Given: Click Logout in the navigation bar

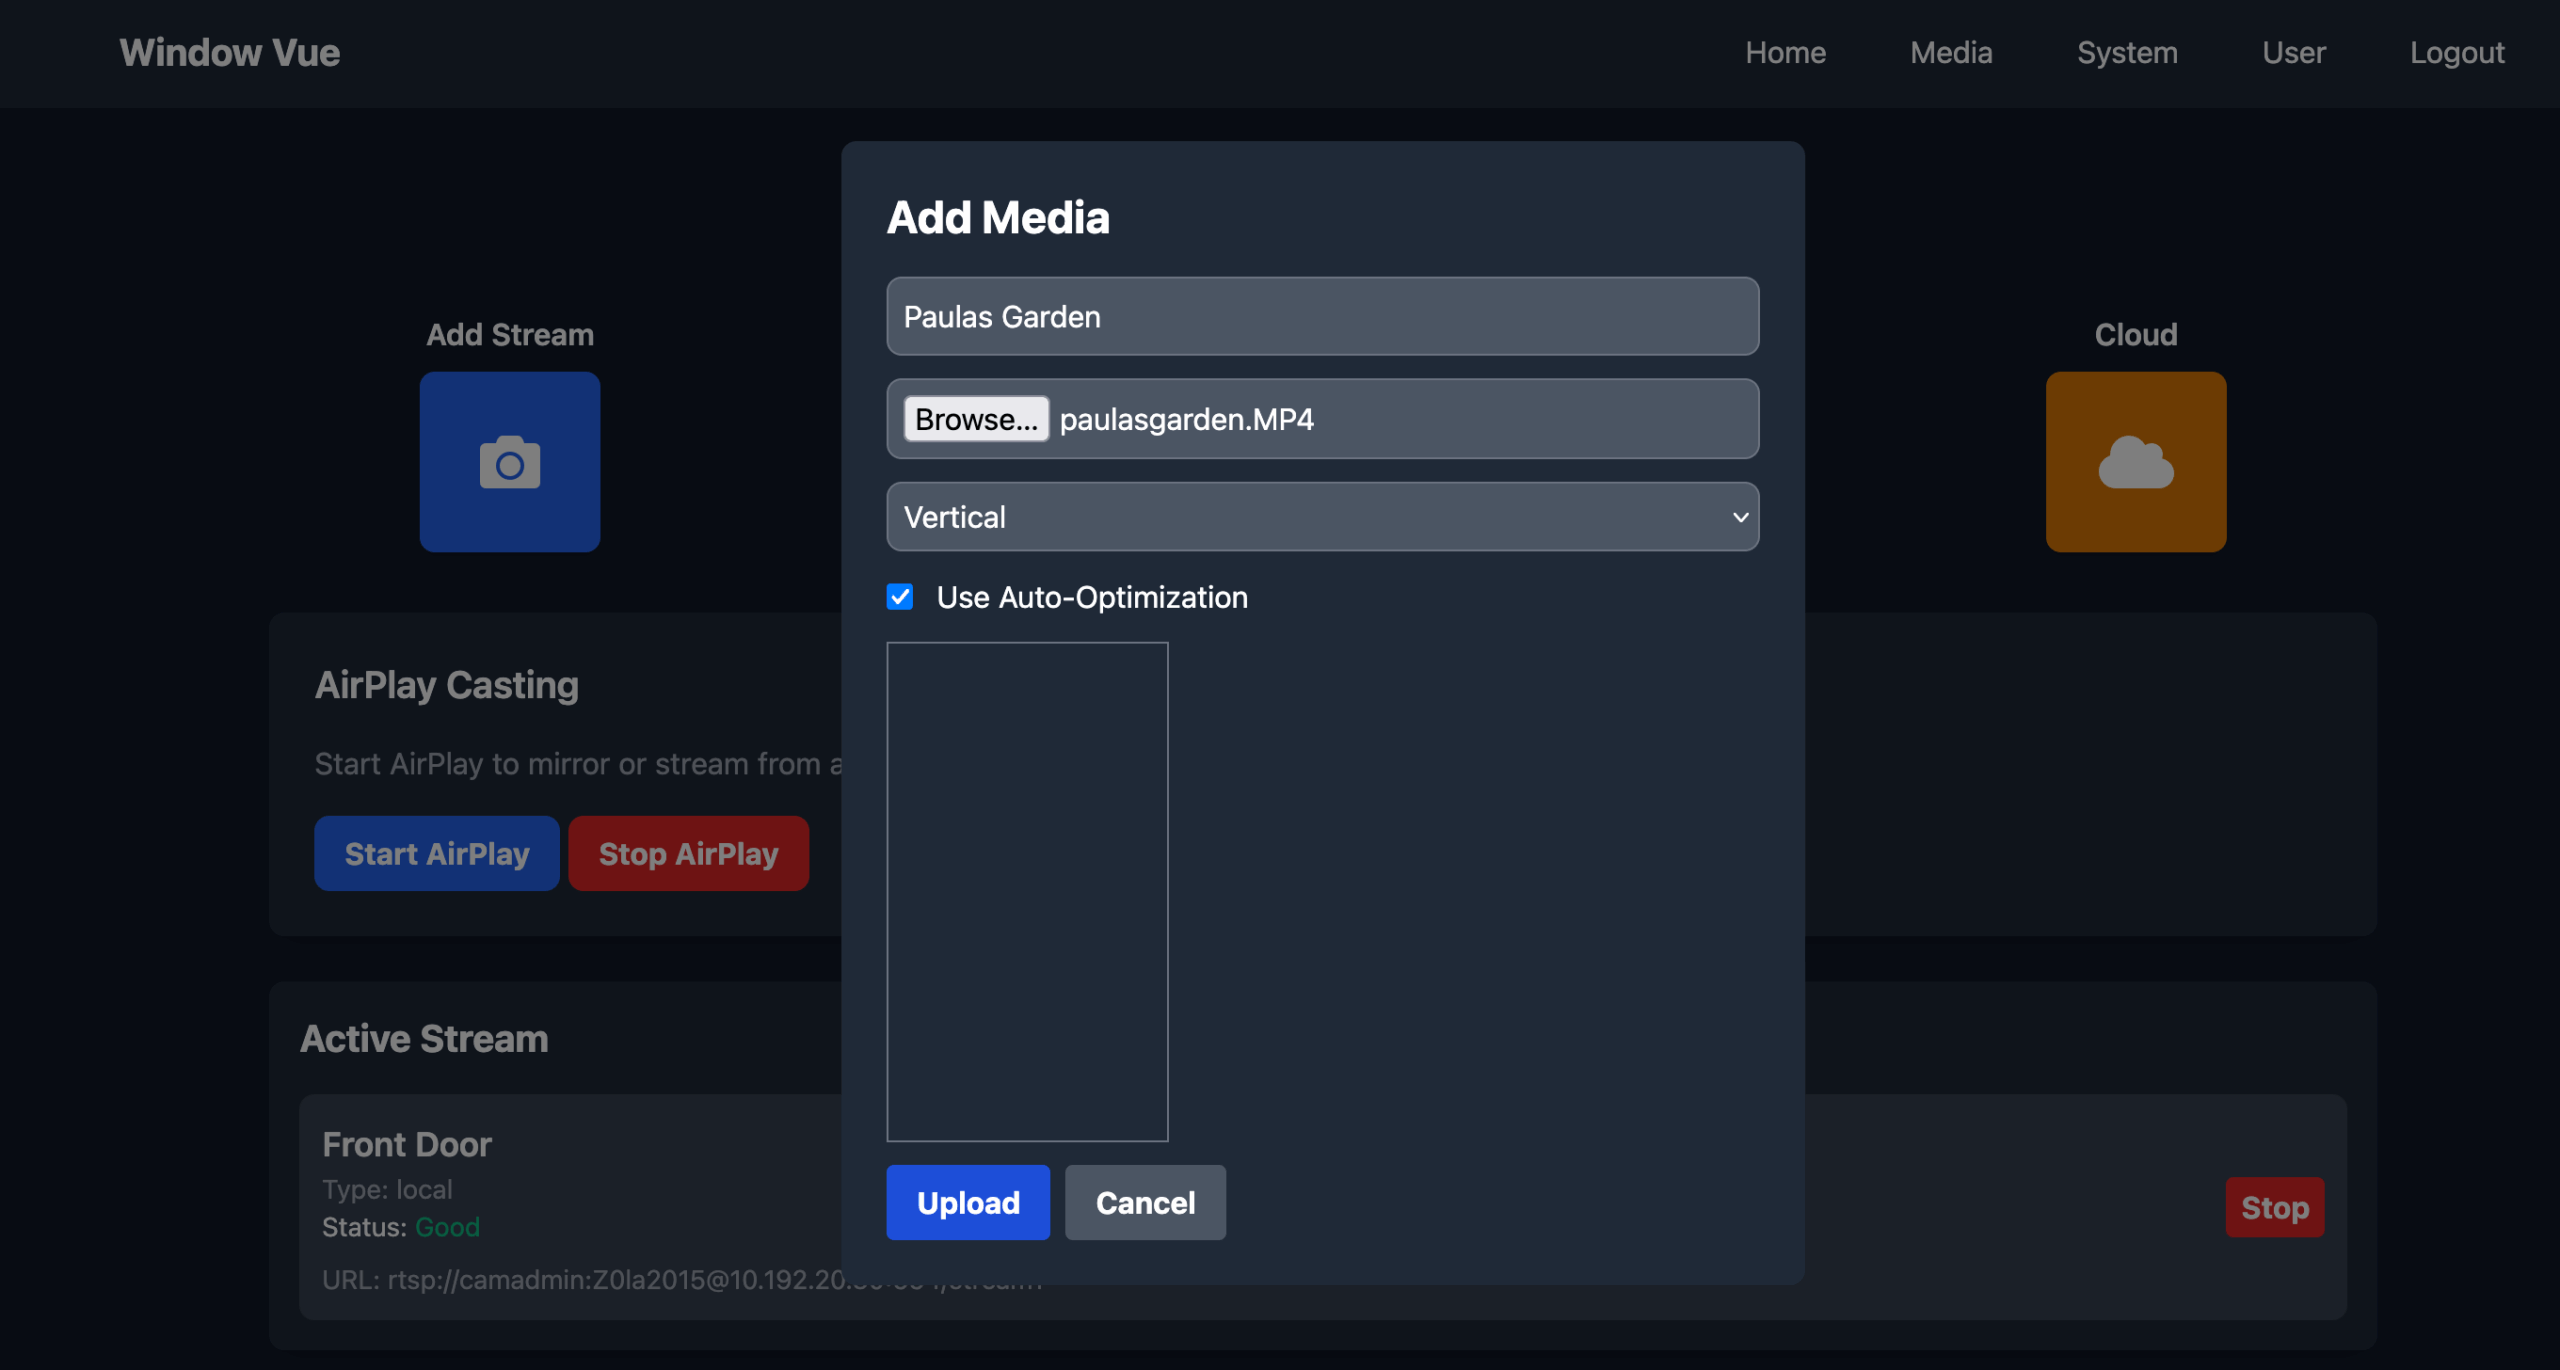Looking at the screenshot, I should (x=2456, y=53).
